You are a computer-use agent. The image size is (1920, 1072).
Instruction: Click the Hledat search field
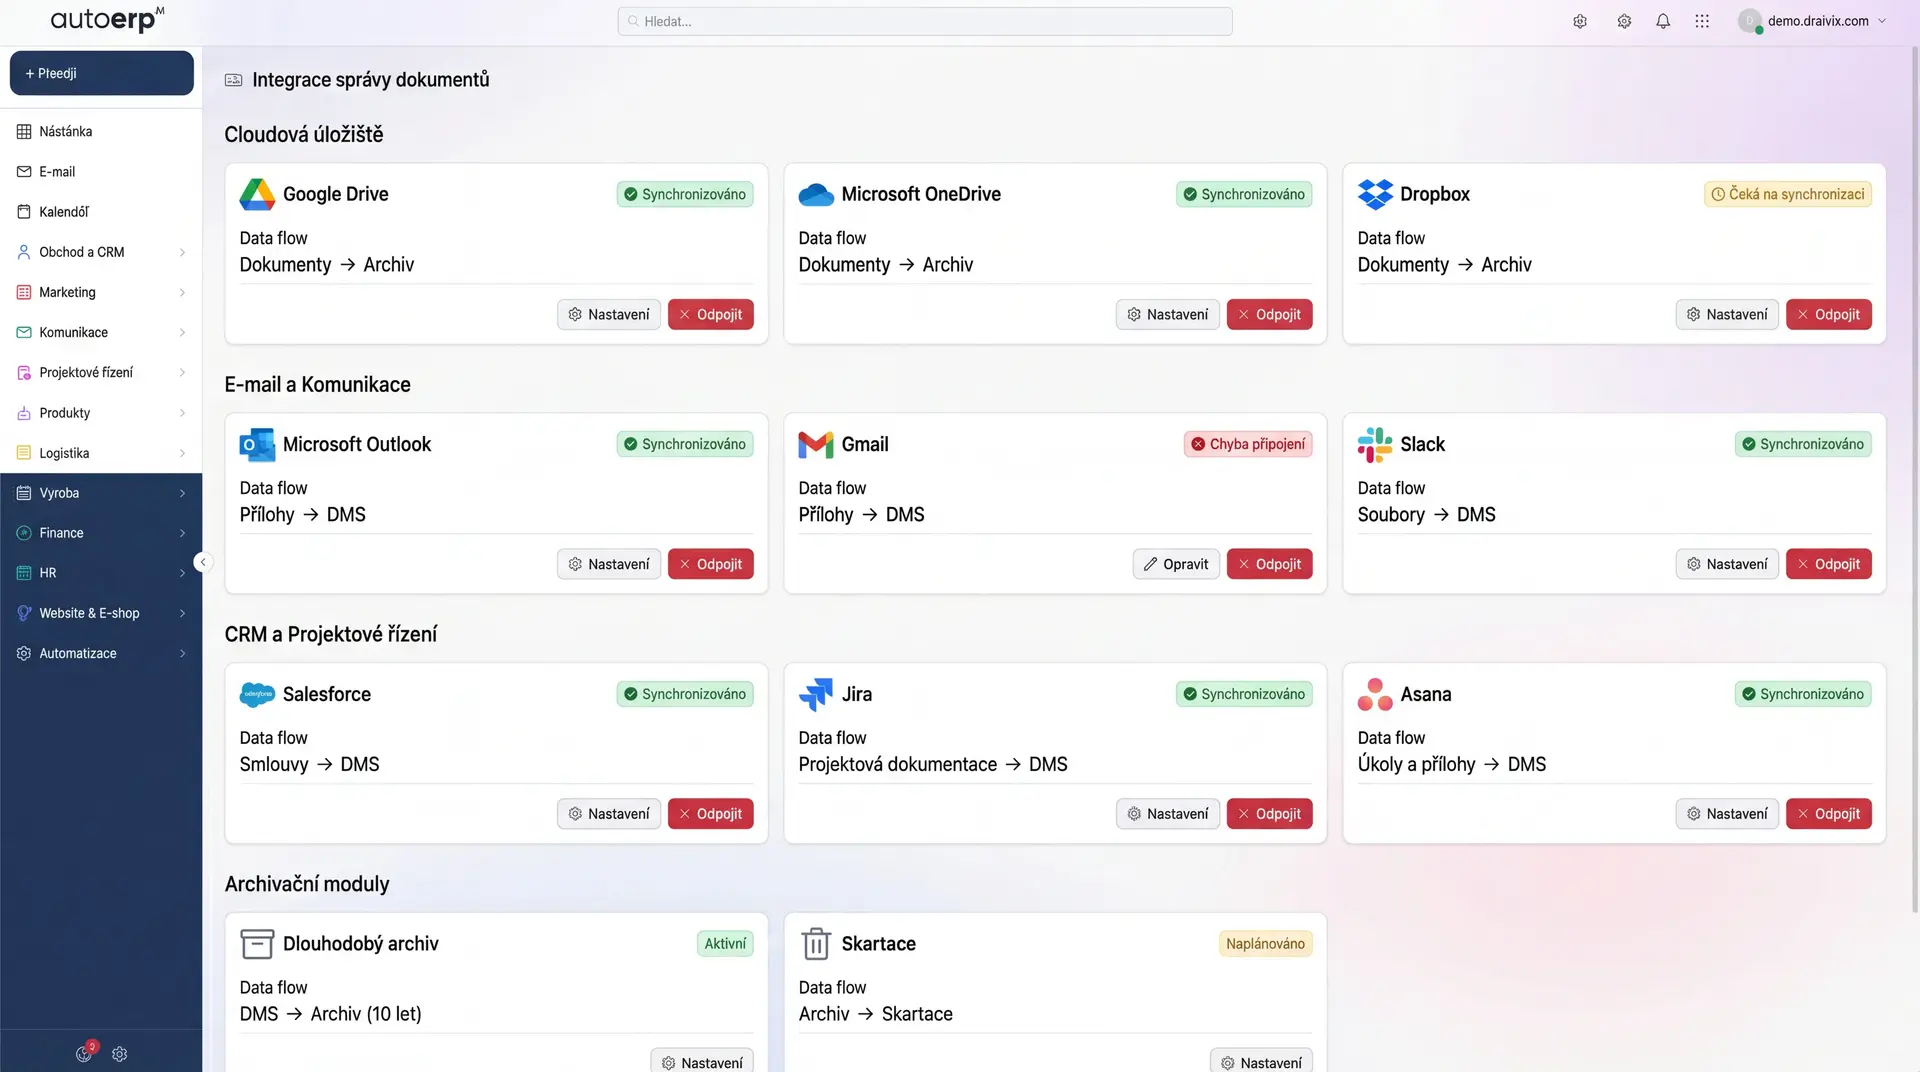coord(925,21)
